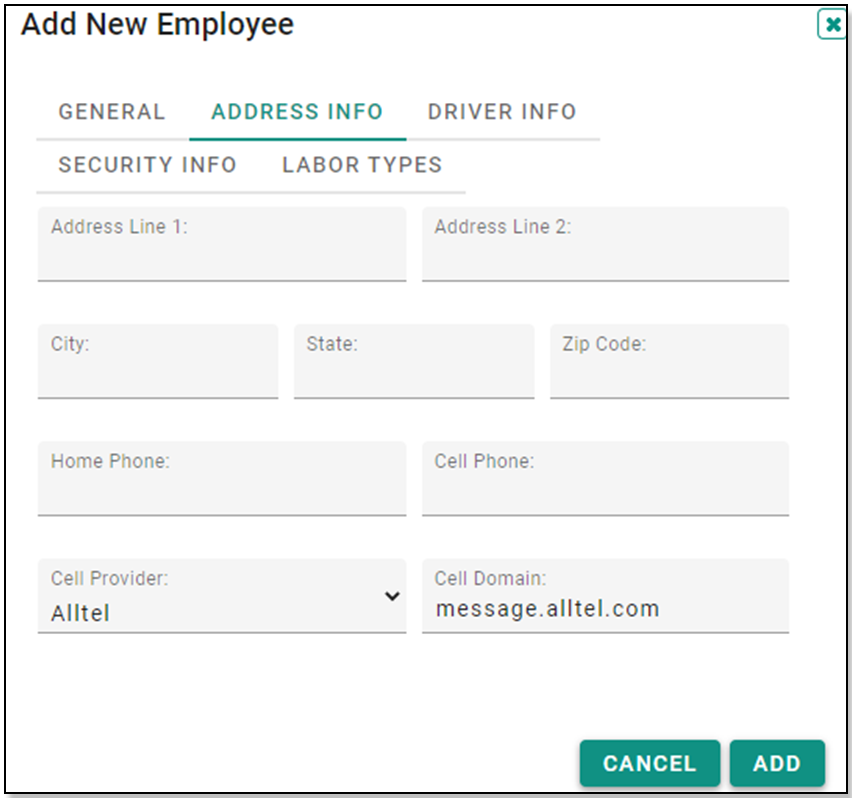Click into the City field
The image size is (852, 798).
point(158,361)
